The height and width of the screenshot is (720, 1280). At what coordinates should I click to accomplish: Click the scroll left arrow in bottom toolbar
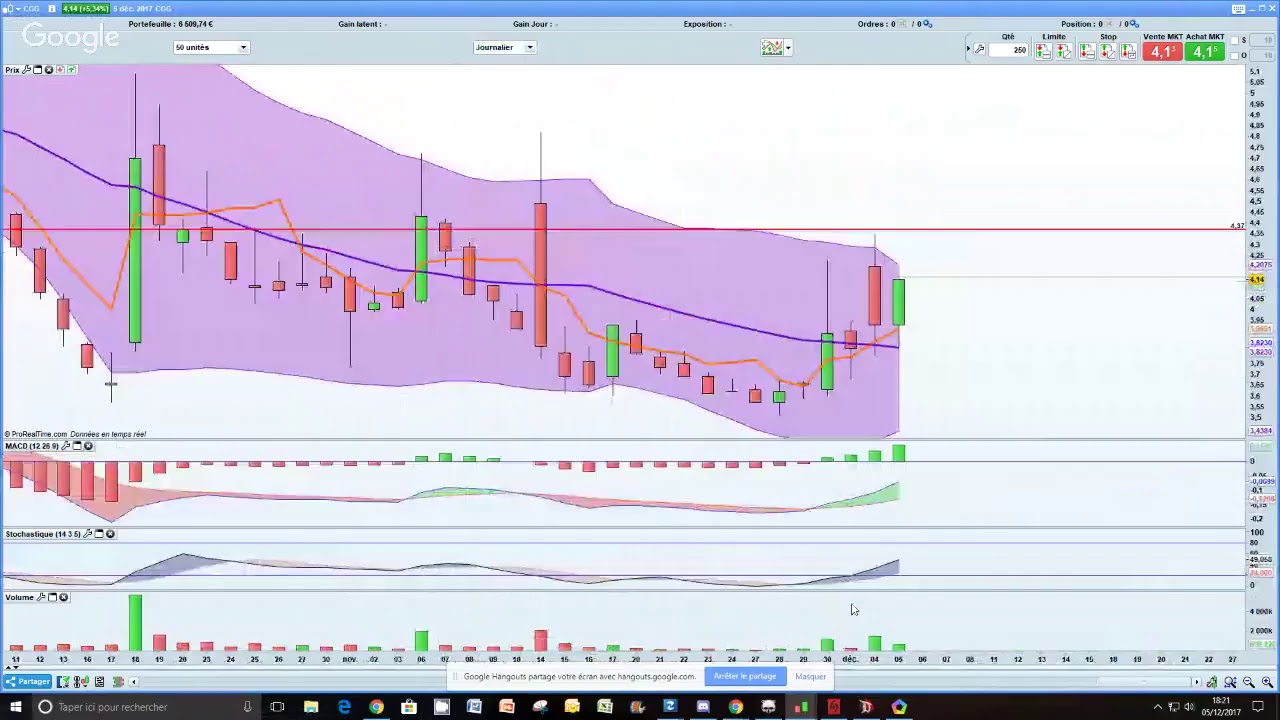point(134,682)
